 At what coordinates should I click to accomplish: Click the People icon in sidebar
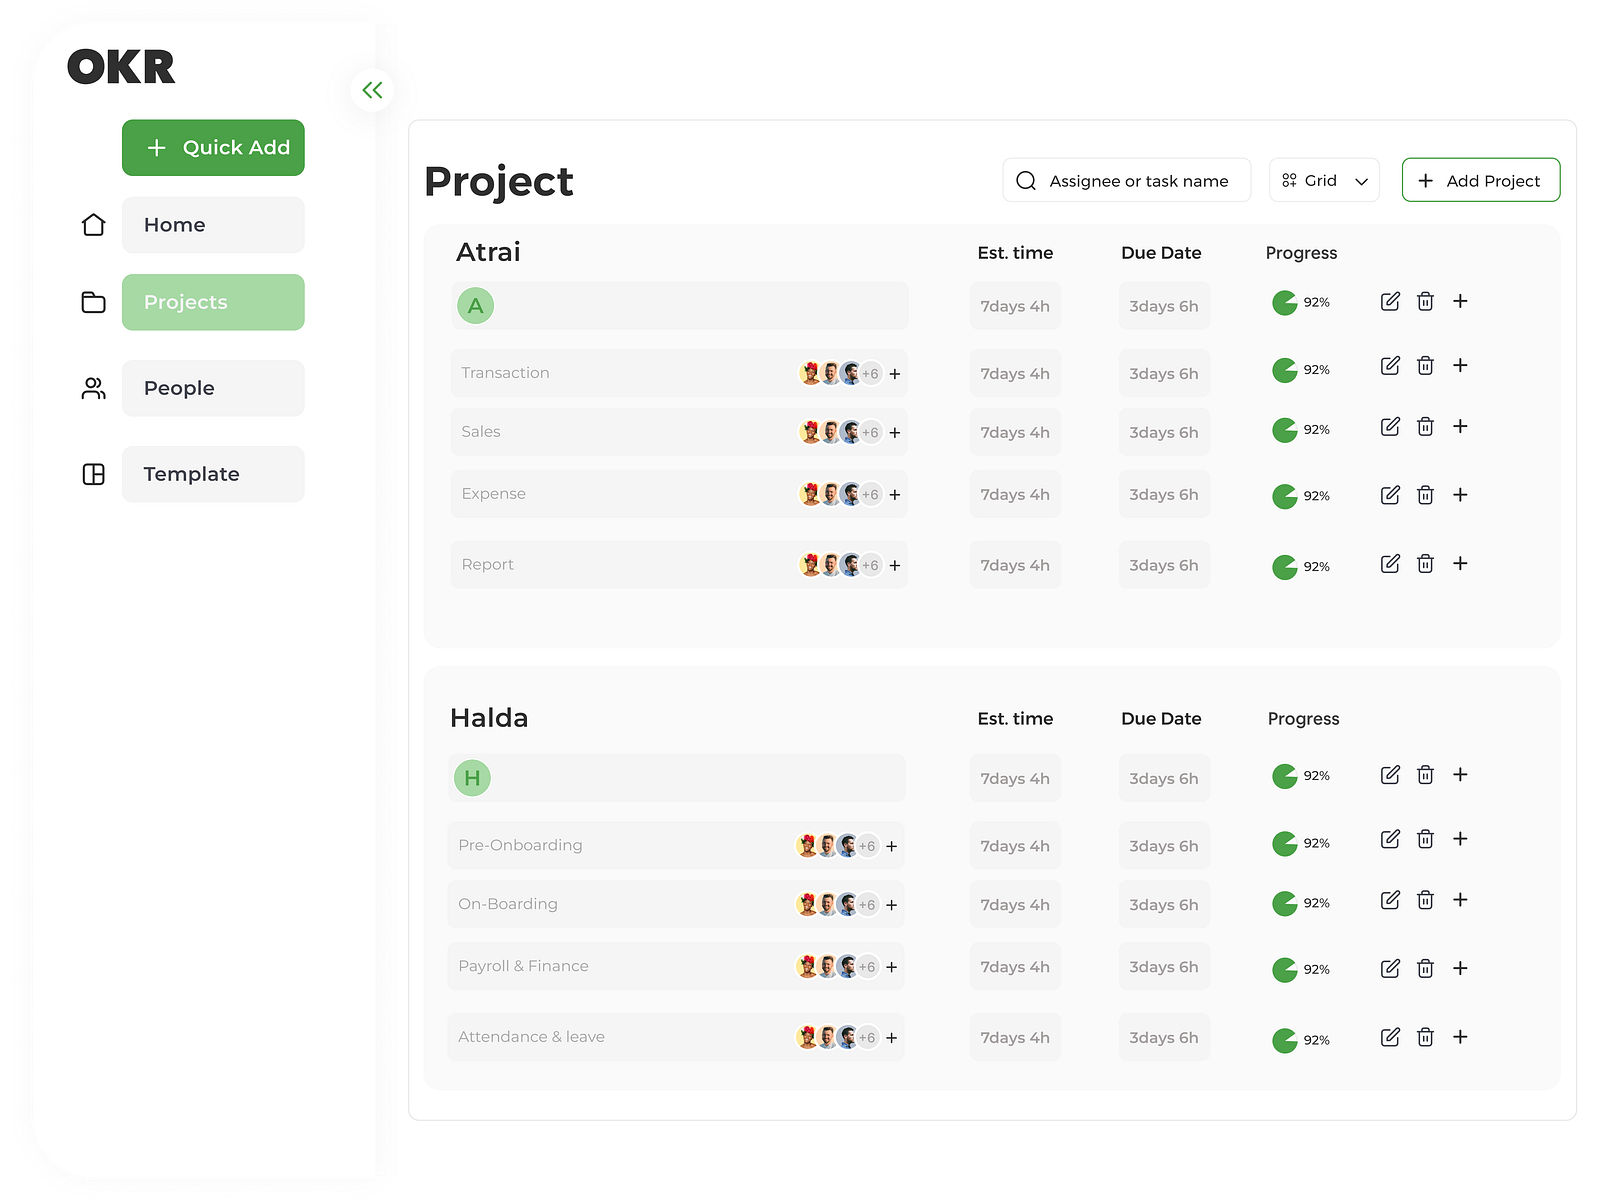(92, 388)
